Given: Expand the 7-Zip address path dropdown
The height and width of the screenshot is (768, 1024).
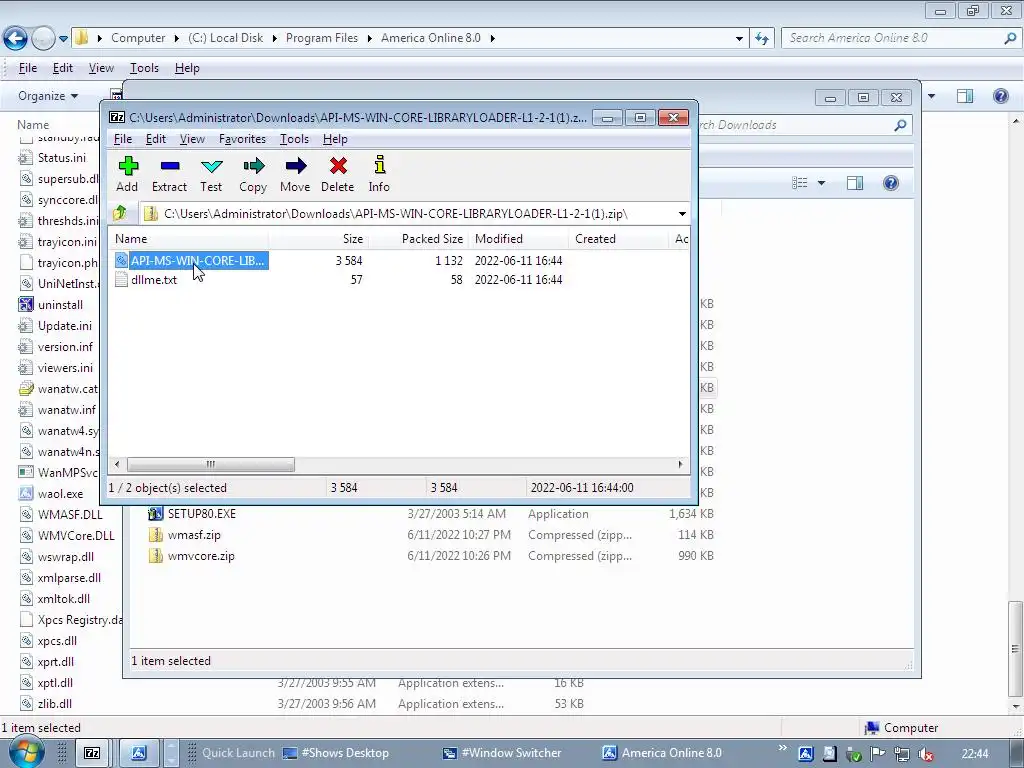Looking at the screenshot, I should click(682, 214).
